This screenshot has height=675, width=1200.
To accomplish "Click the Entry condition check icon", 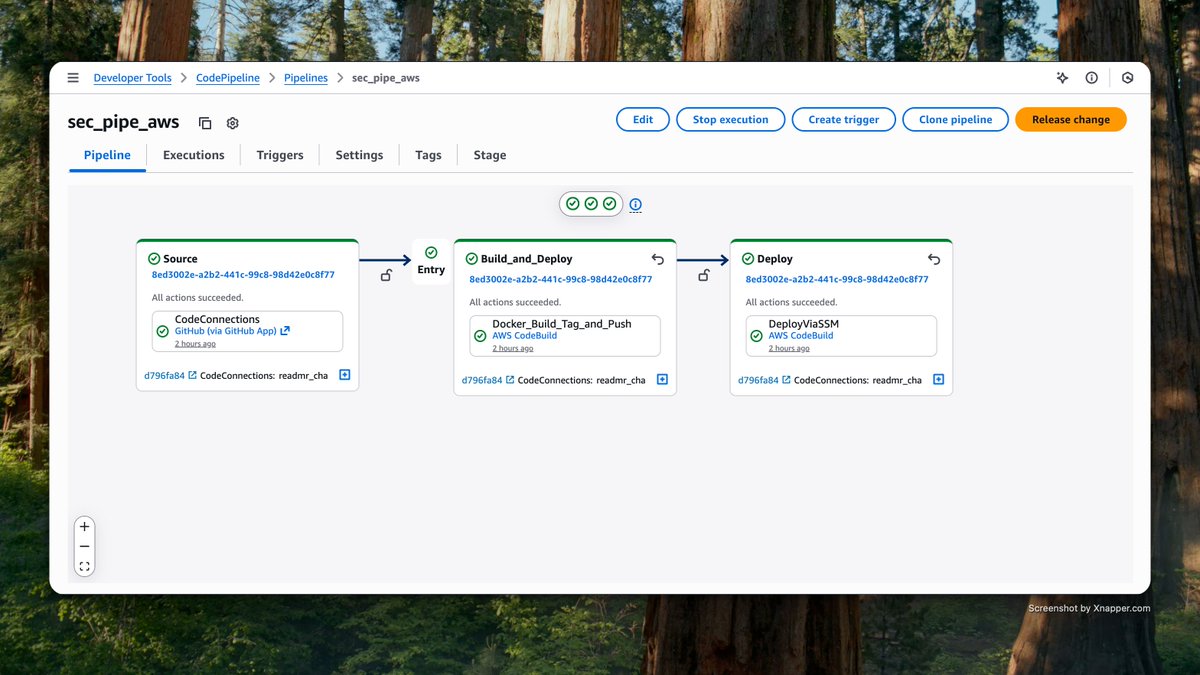I will coord(431,253).
